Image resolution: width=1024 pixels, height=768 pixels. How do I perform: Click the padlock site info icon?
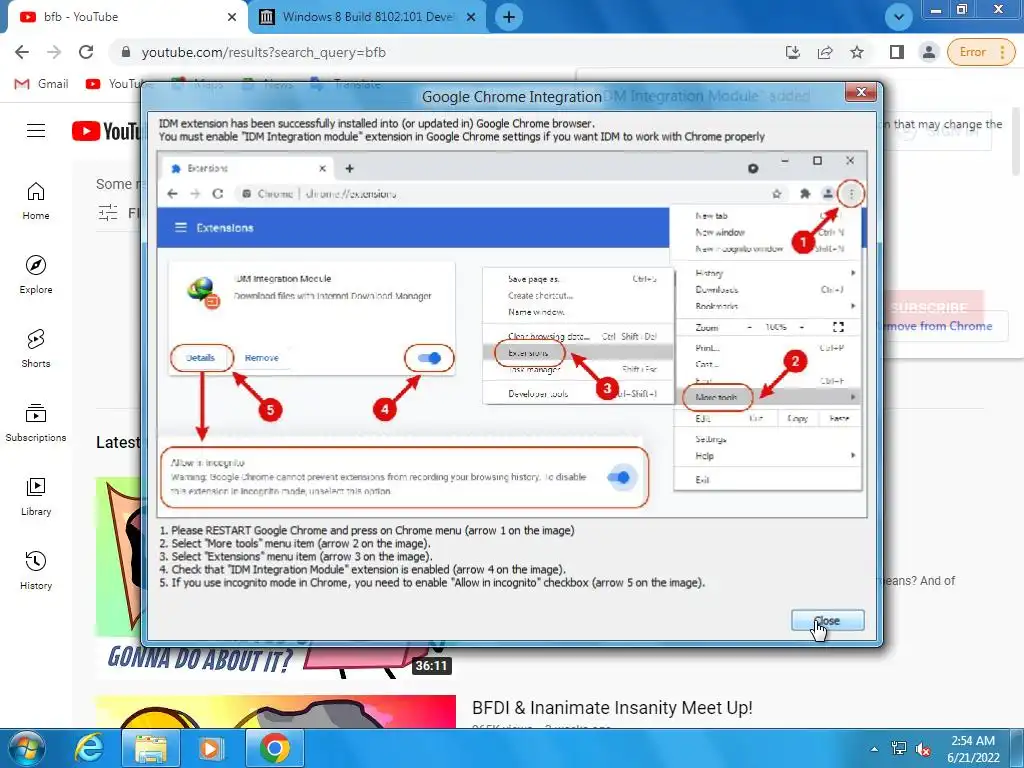tap(127, 52)
